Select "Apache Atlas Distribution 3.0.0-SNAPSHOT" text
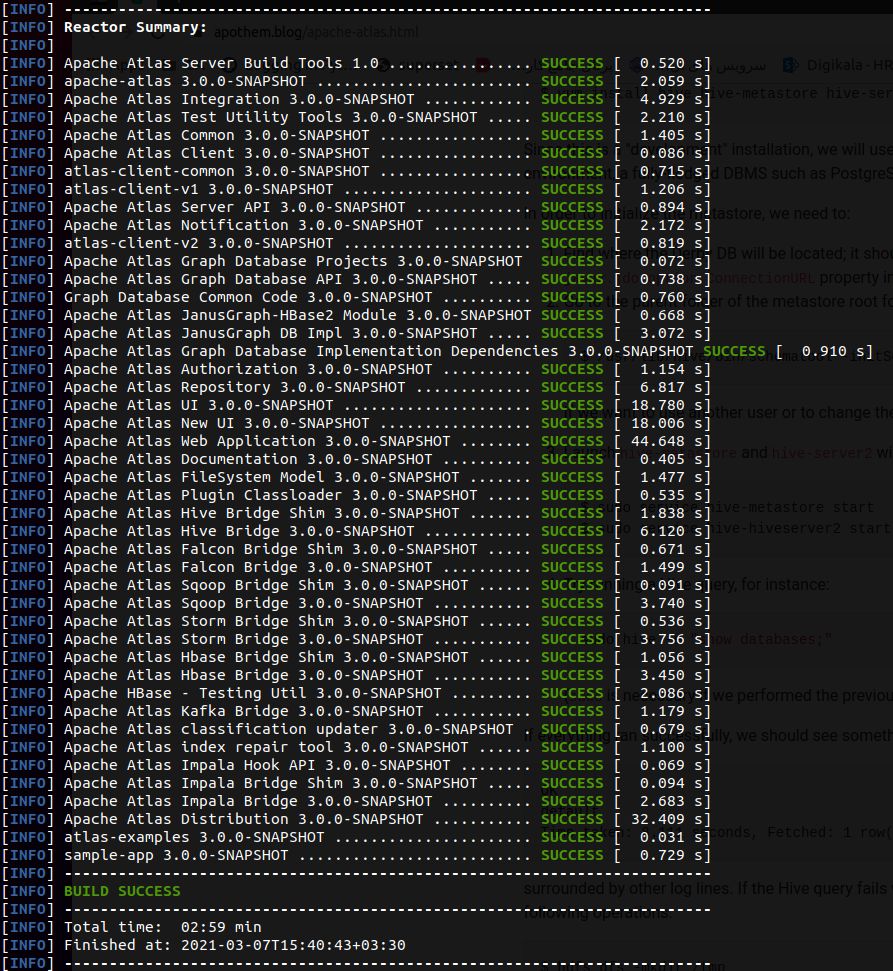This screenshot has height=971, width=893. pyautogui.click(x=243, y=817)
